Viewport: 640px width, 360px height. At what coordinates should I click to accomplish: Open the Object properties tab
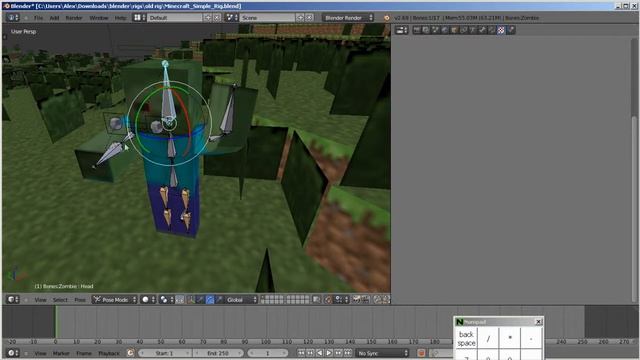tap(454, 30)
